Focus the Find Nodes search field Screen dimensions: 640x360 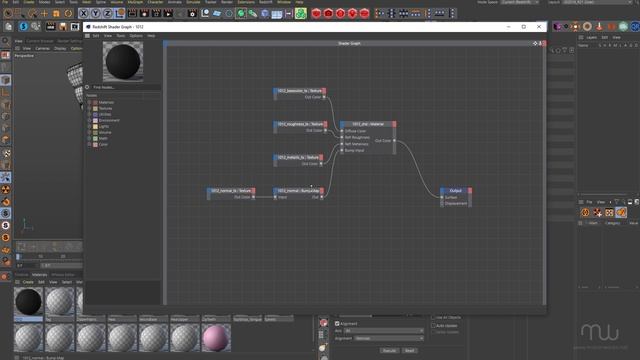click(x=126, y=87)
